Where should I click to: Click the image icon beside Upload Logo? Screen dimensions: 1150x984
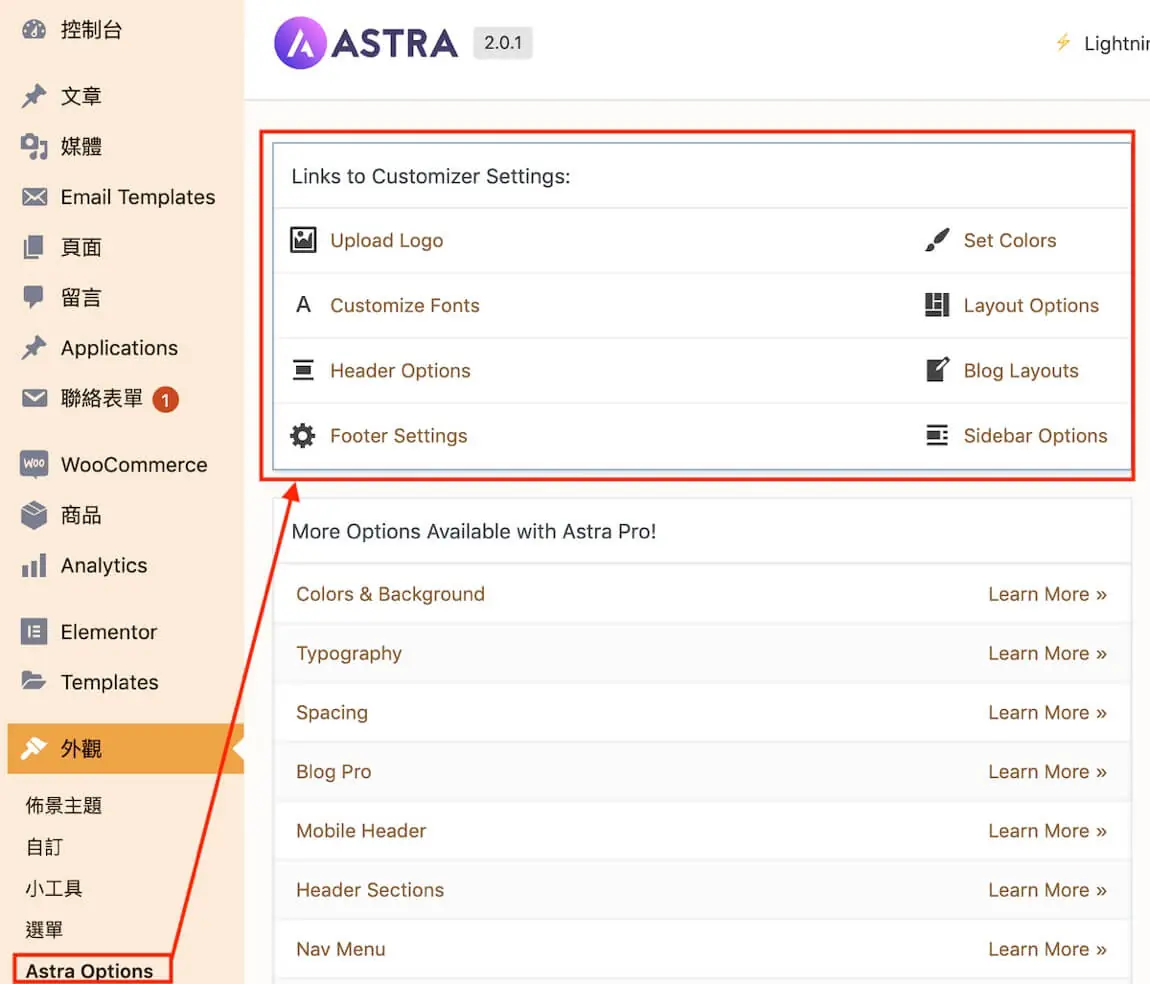[303, 240]
